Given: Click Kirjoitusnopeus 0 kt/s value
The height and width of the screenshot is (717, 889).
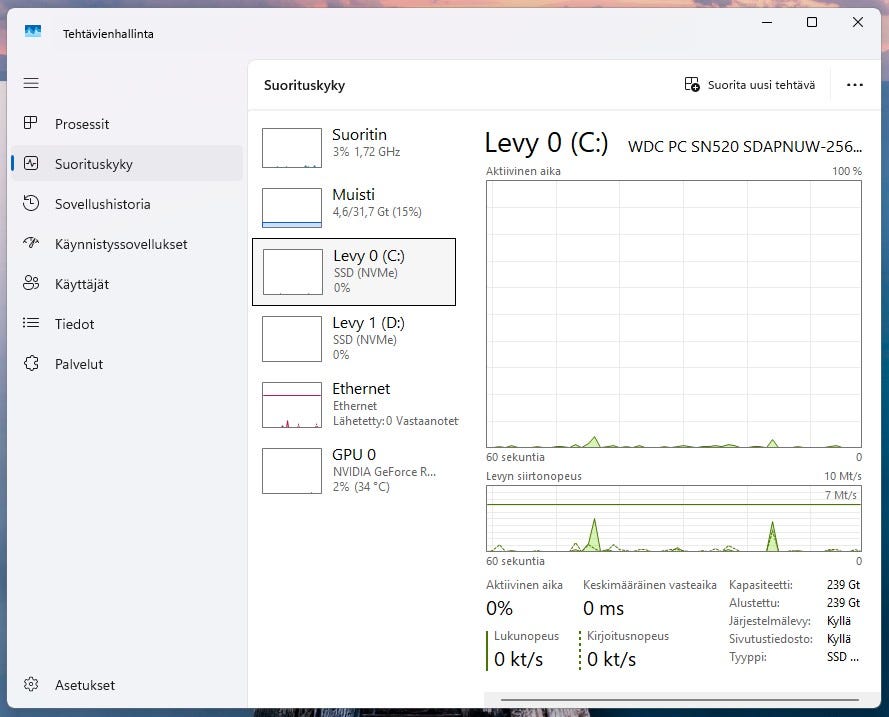Looking at the screenshot, I should point(611,659).
